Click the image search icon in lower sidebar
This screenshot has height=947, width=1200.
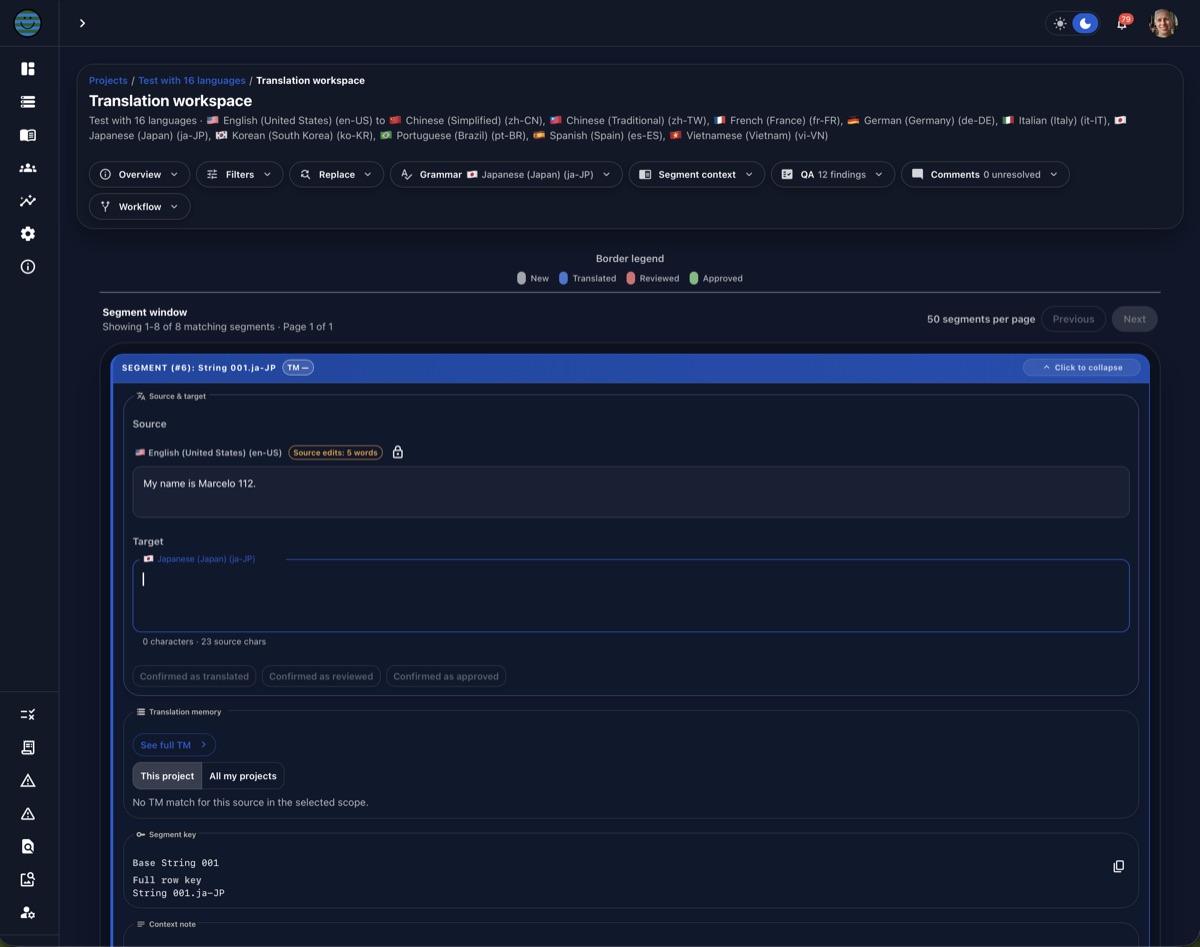coord(28,880)
